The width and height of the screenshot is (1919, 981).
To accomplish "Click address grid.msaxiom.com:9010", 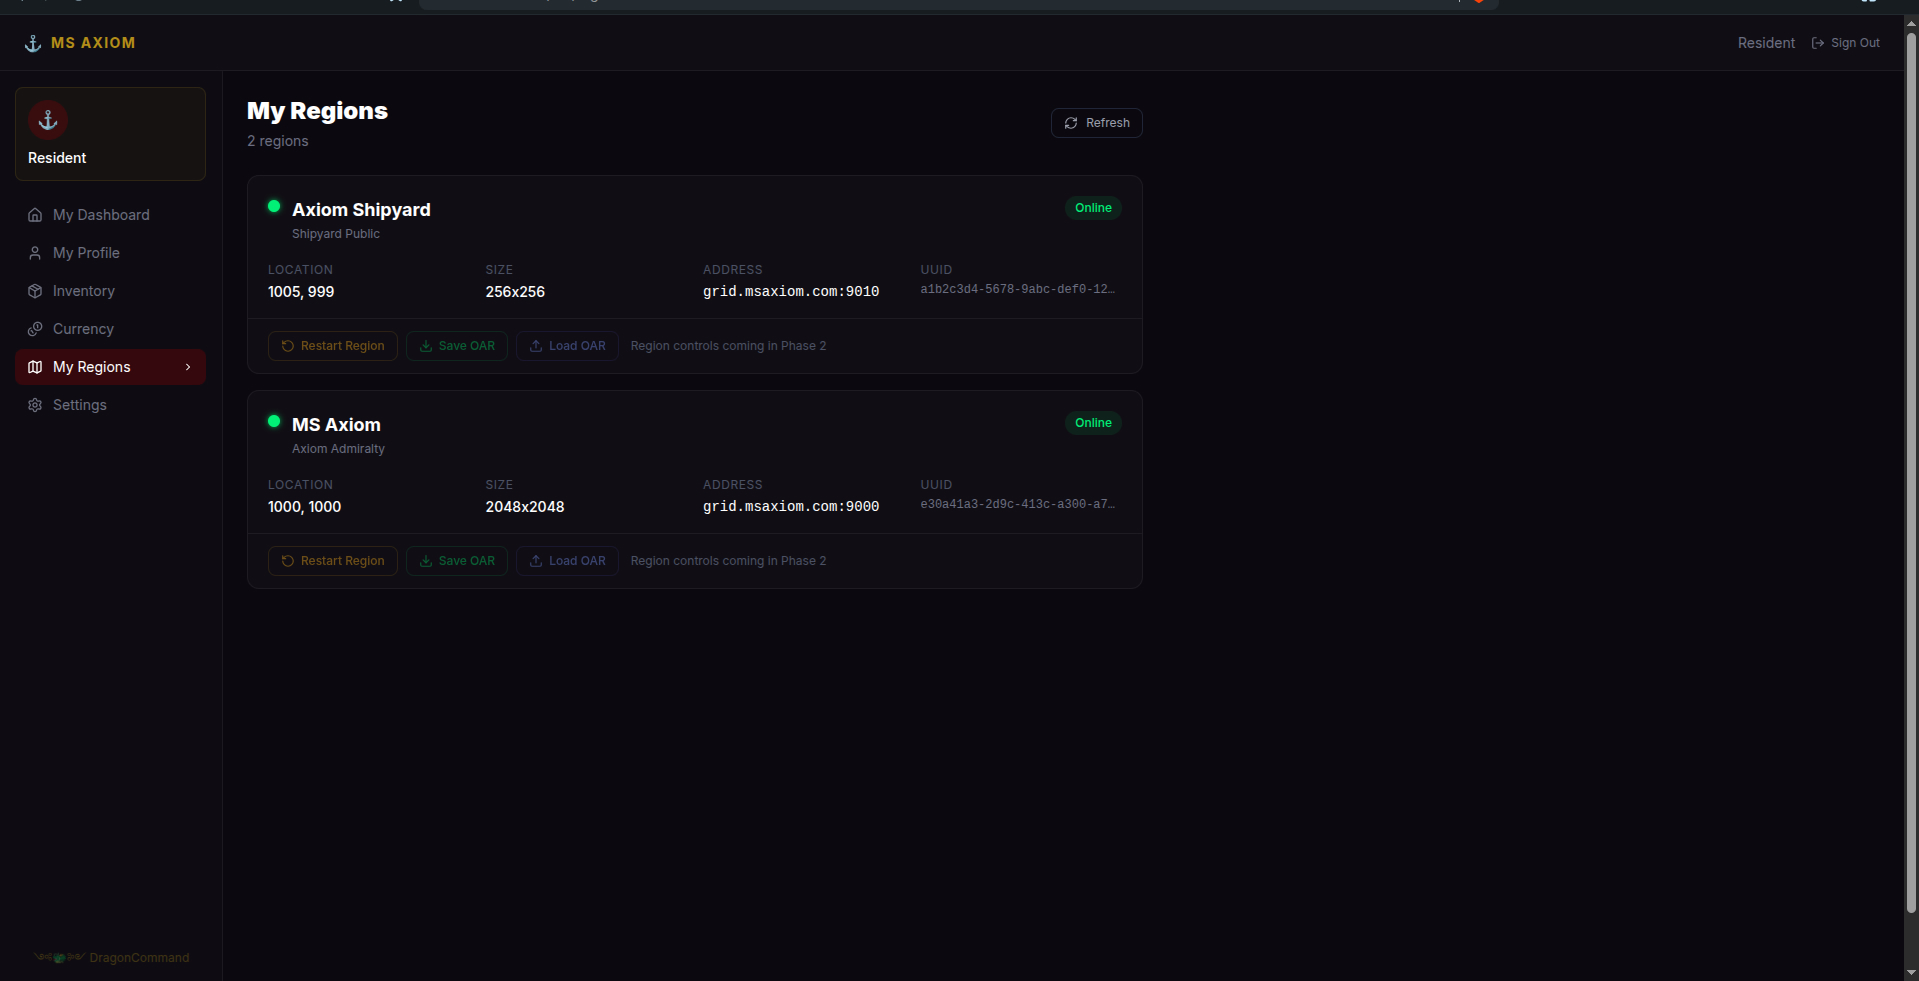I will point(791,292).
